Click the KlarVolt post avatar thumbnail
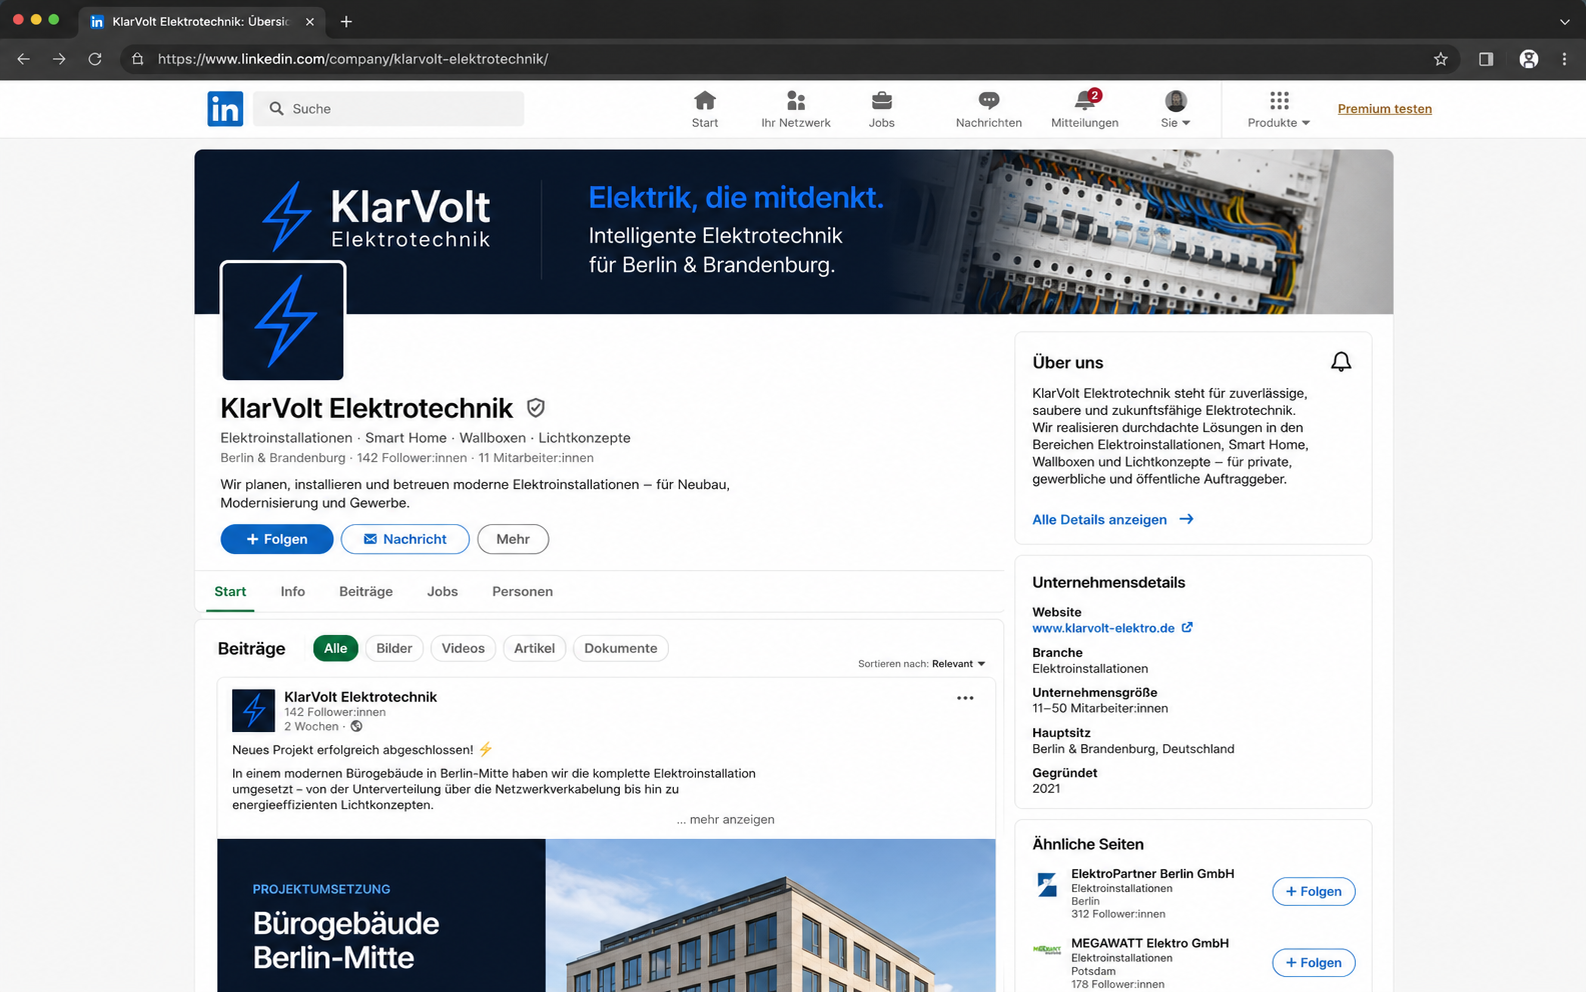The height and width of the screenshot is (992, 1586). pyautogui.click(x=254, y=711)
